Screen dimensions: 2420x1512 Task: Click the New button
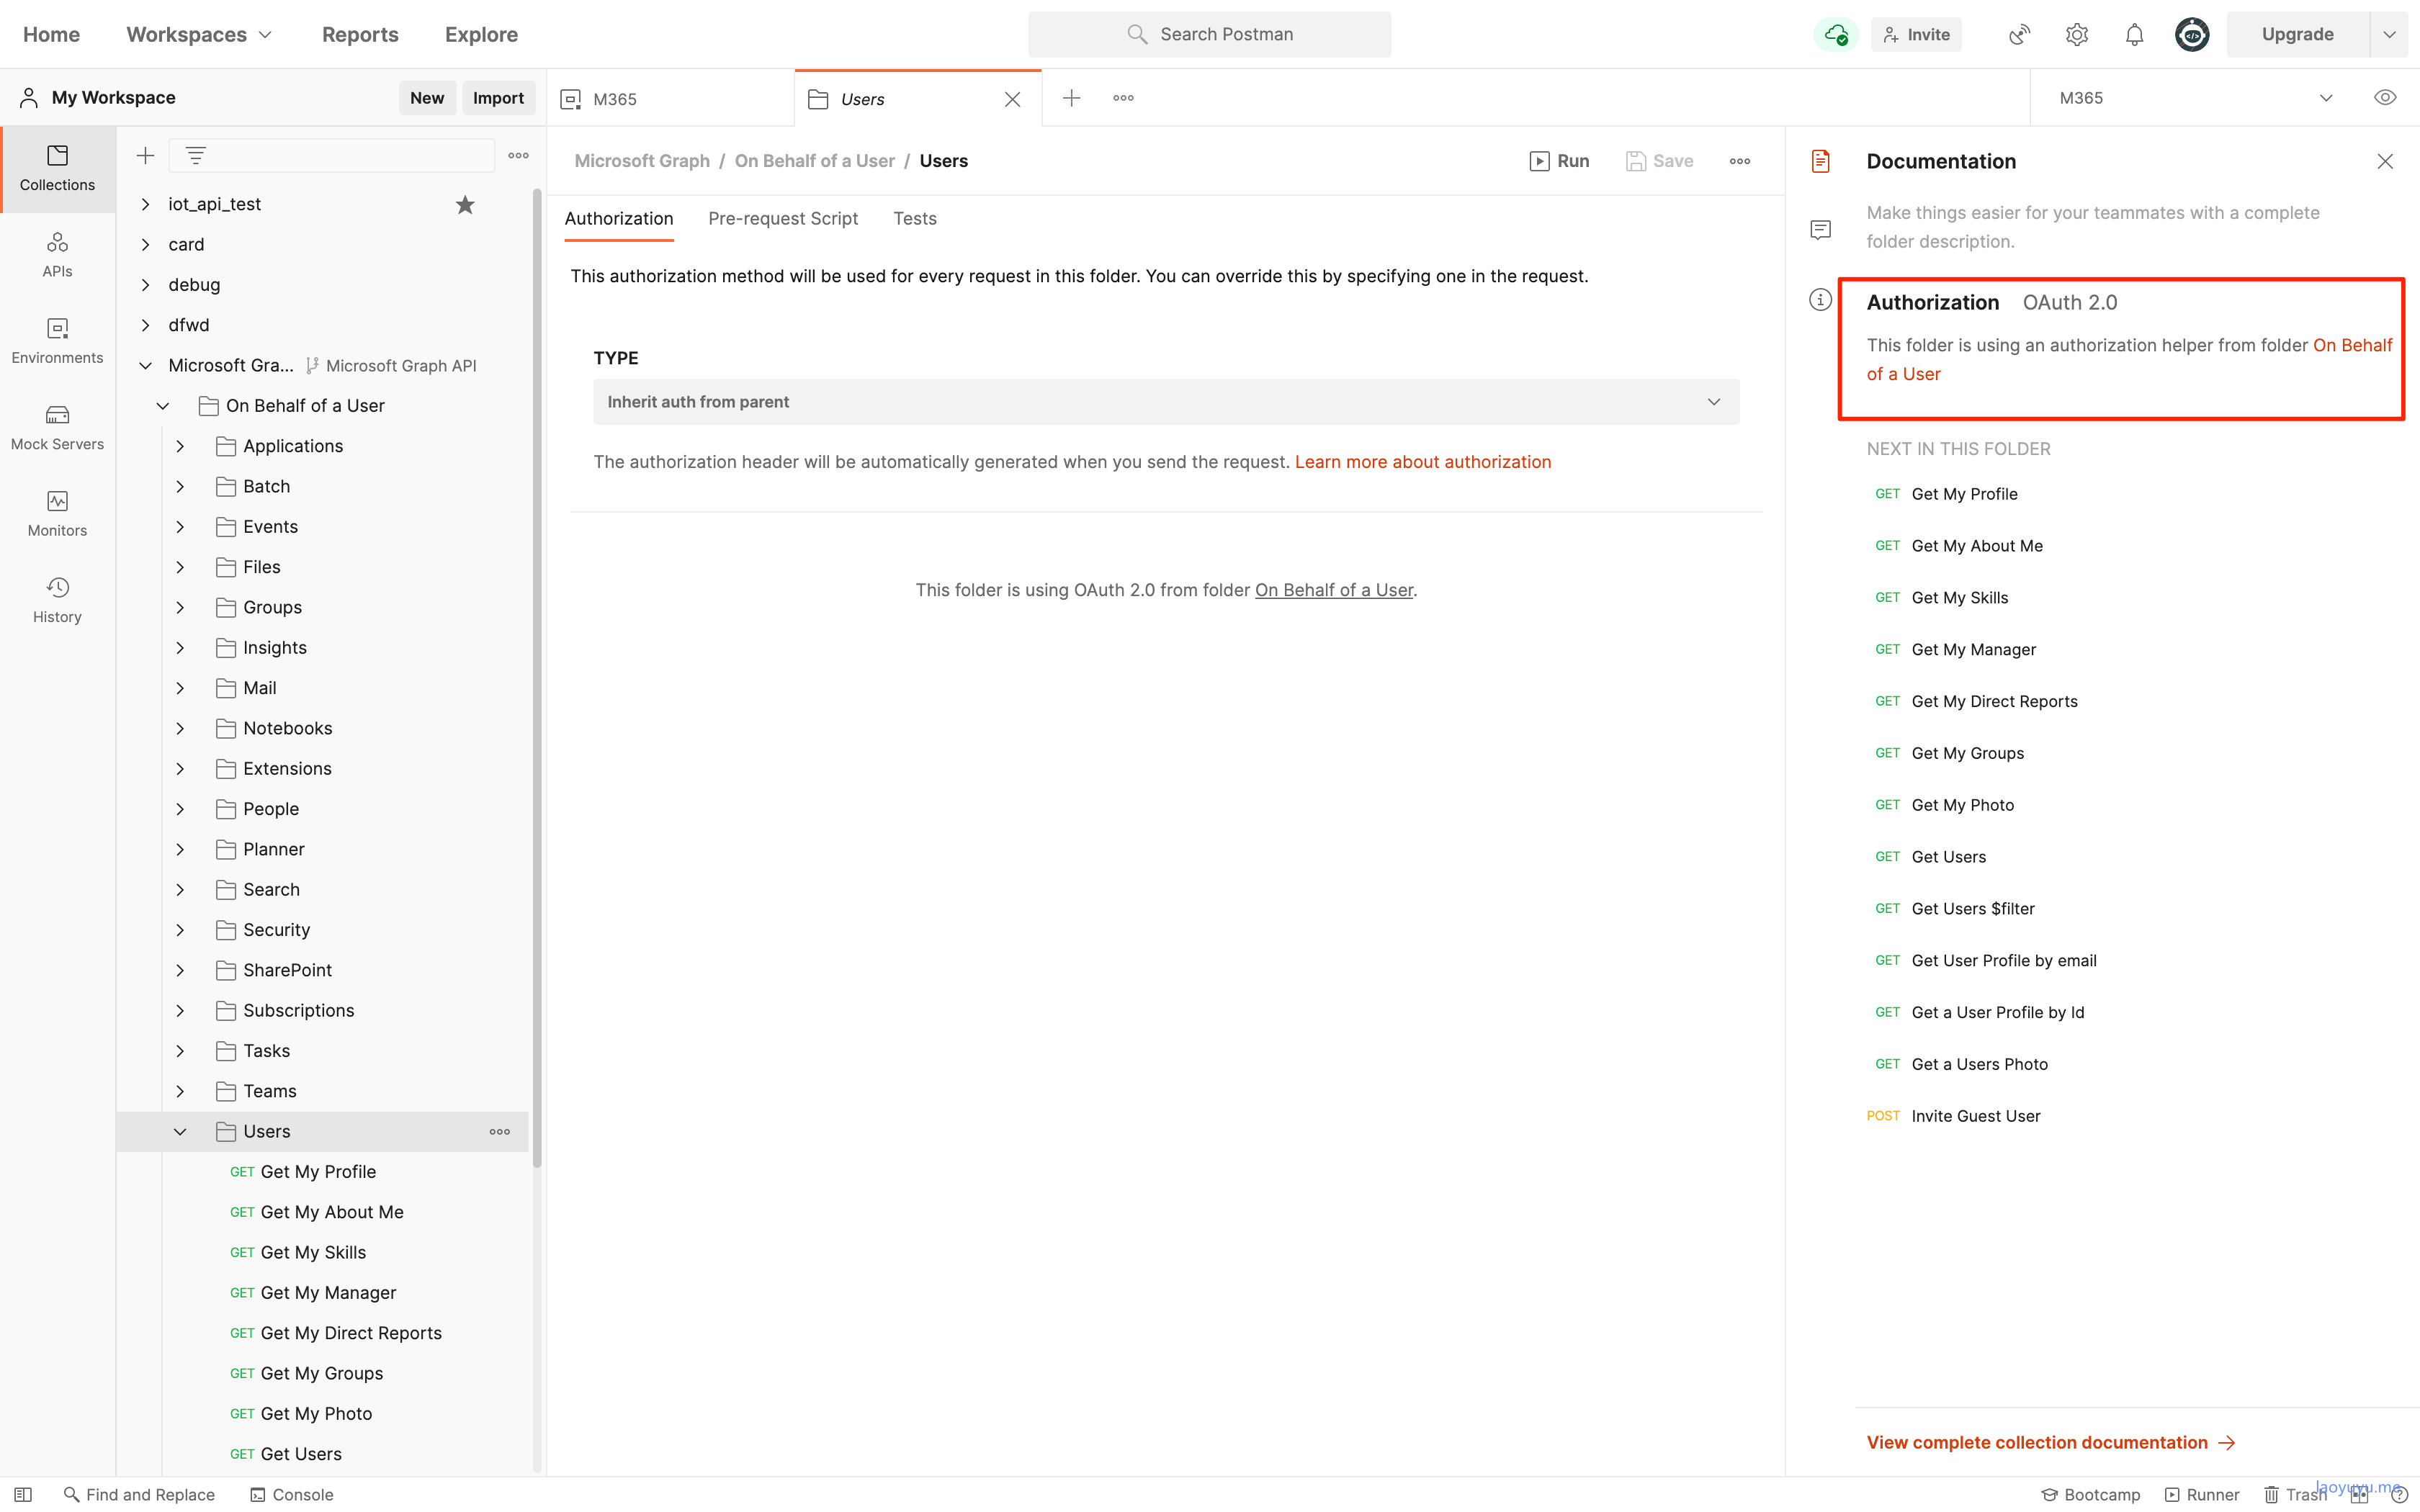click(x=427, y=97)
